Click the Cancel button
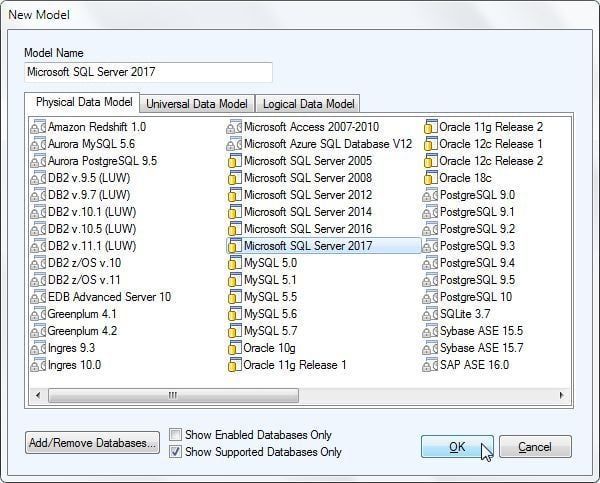The image size is (600, 483). [535, 447]
